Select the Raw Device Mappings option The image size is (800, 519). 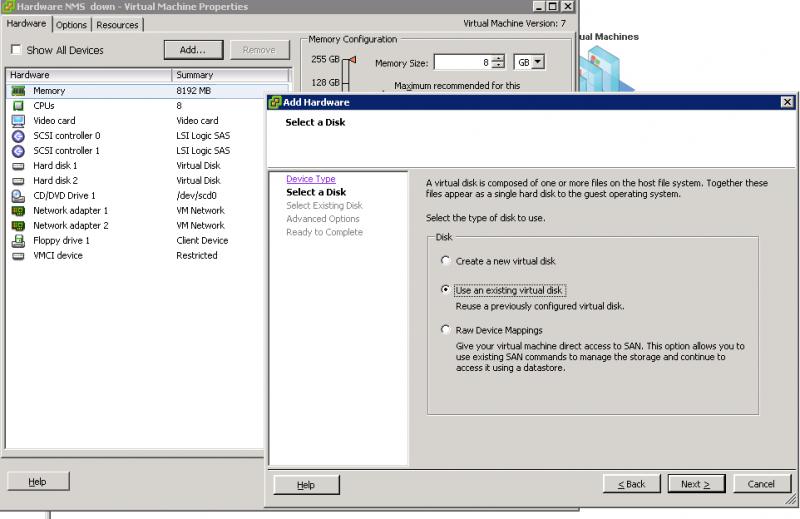pyautogui.click(x=446, y=329)
